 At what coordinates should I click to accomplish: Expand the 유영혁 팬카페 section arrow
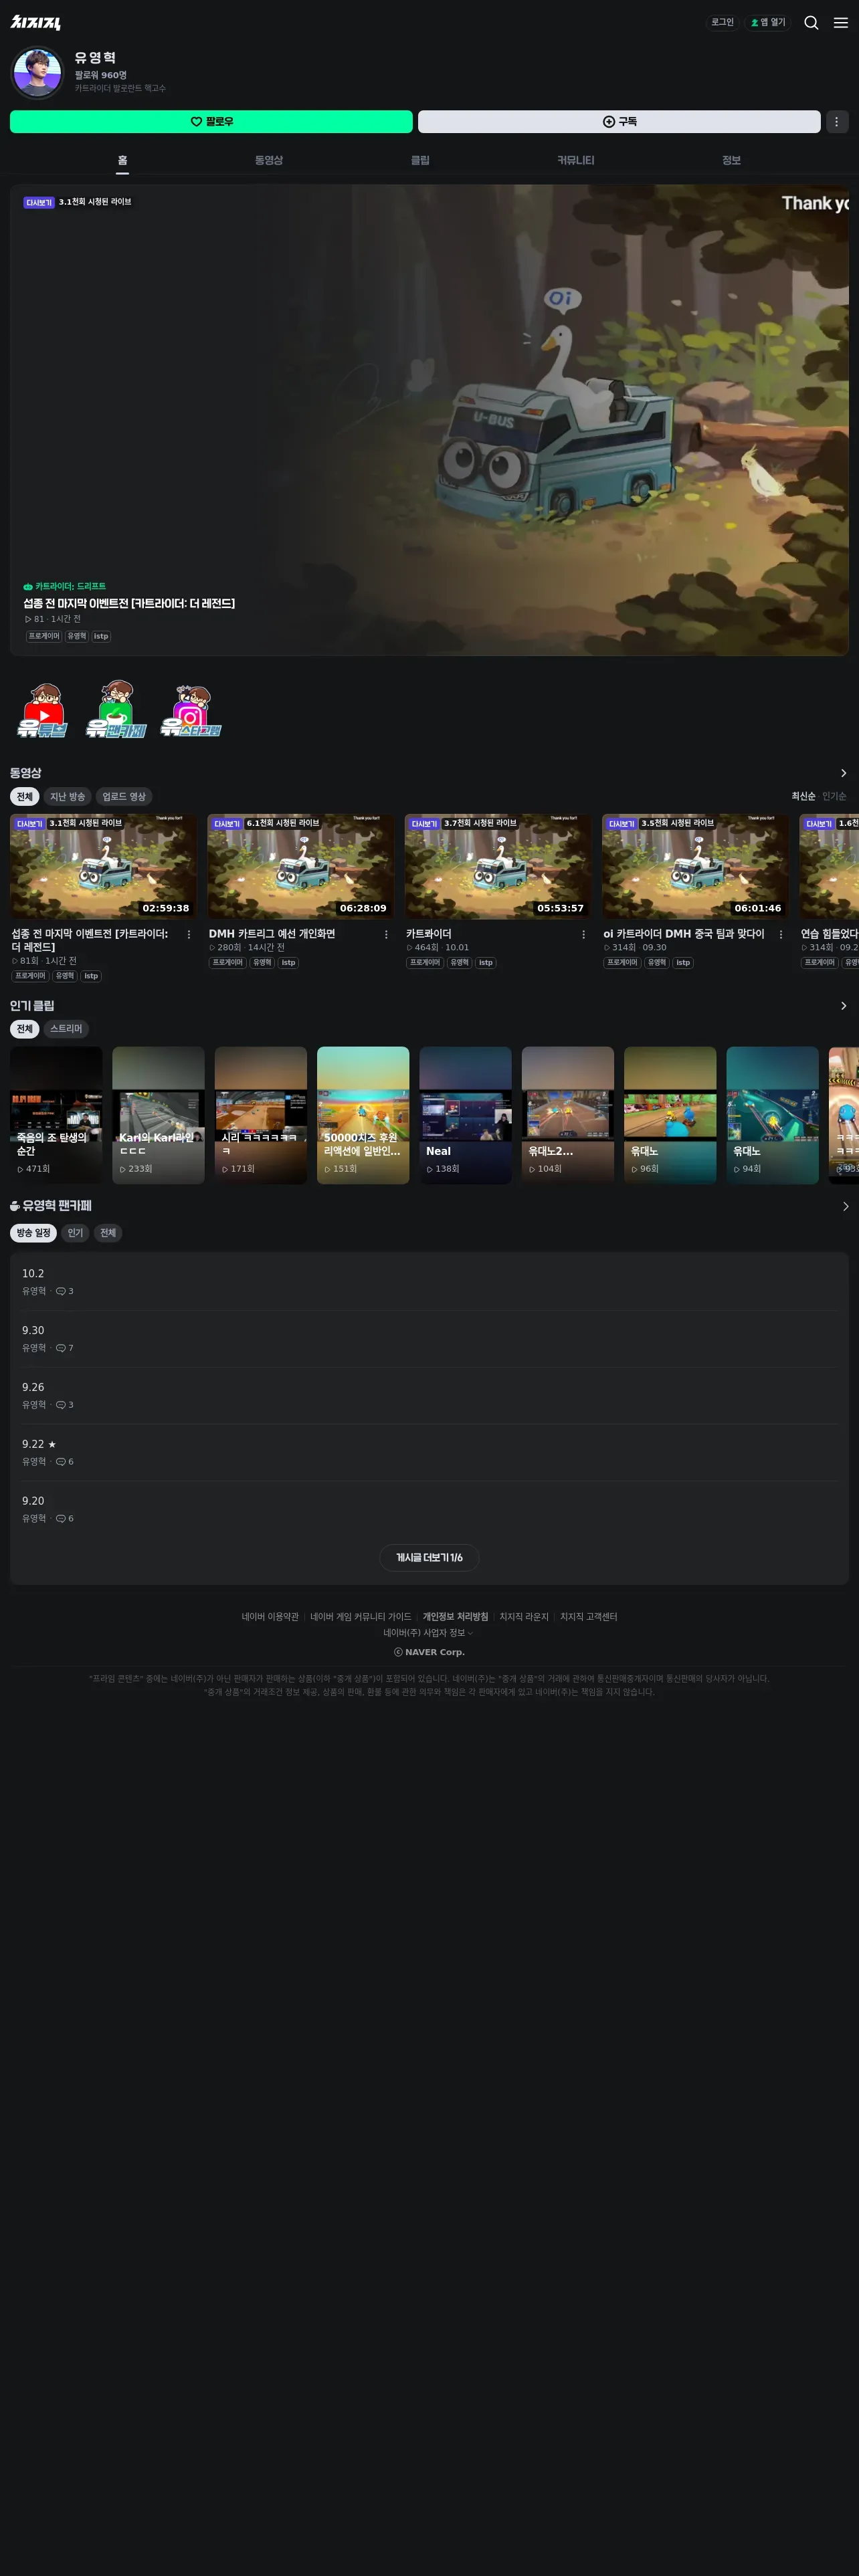845,1207
